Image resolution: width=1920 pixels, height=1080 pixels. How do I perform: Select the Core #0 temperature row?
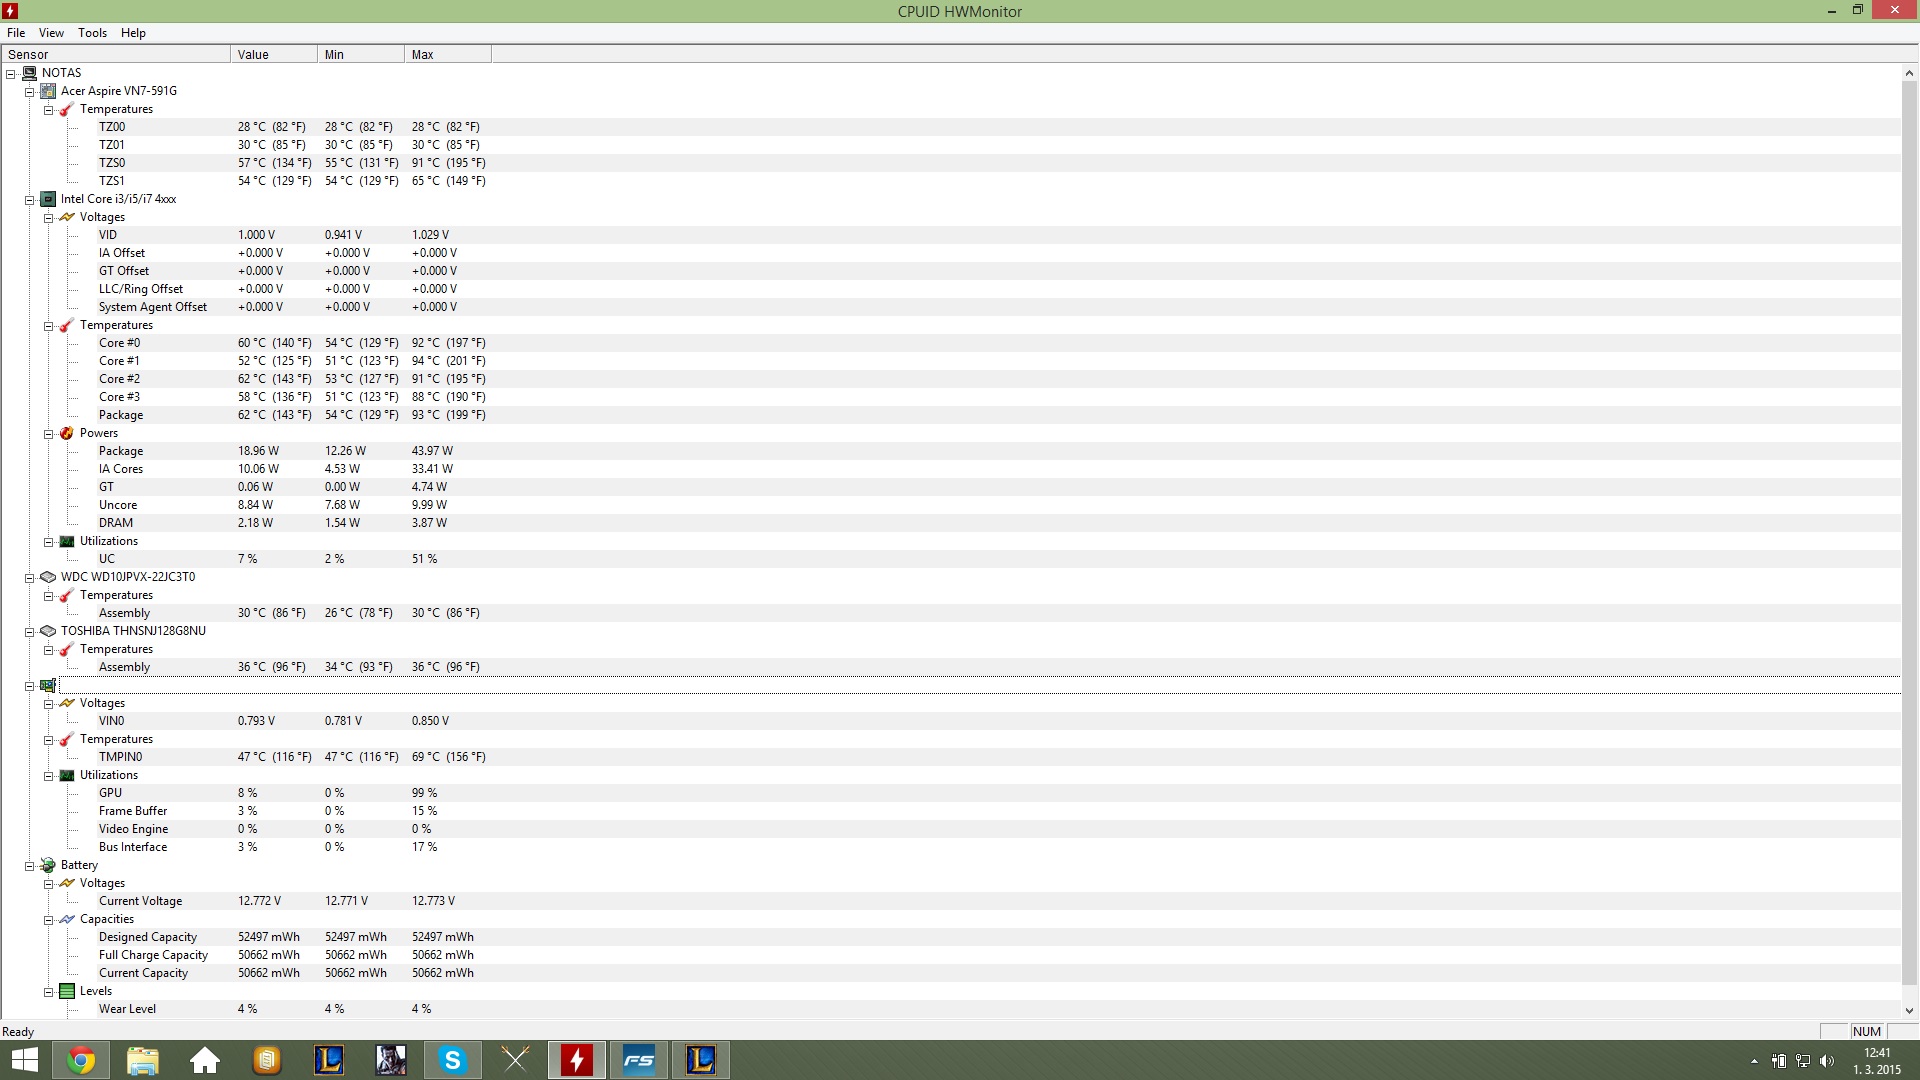(119, 343)
